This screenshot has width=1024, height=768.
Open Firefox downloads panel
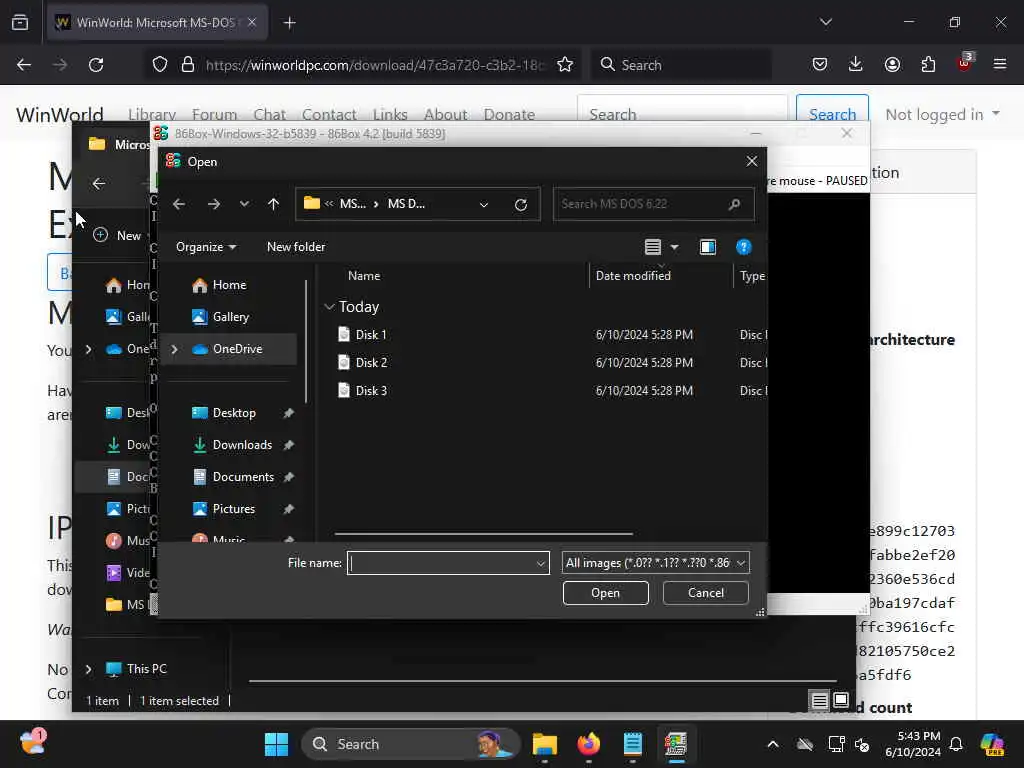tap(856, 64)
